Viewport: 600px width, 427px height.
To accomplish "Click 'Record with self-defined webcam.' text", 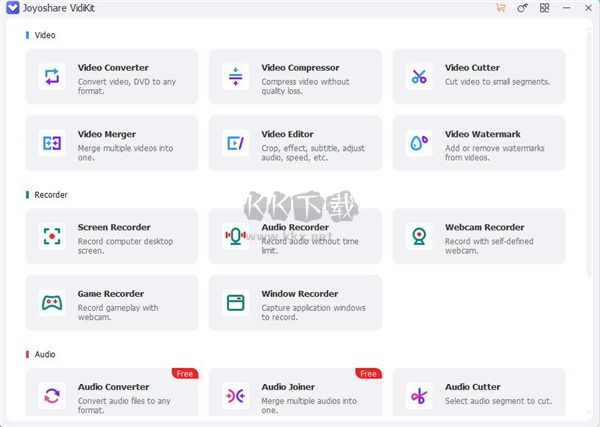I will [x=489, y=246].
